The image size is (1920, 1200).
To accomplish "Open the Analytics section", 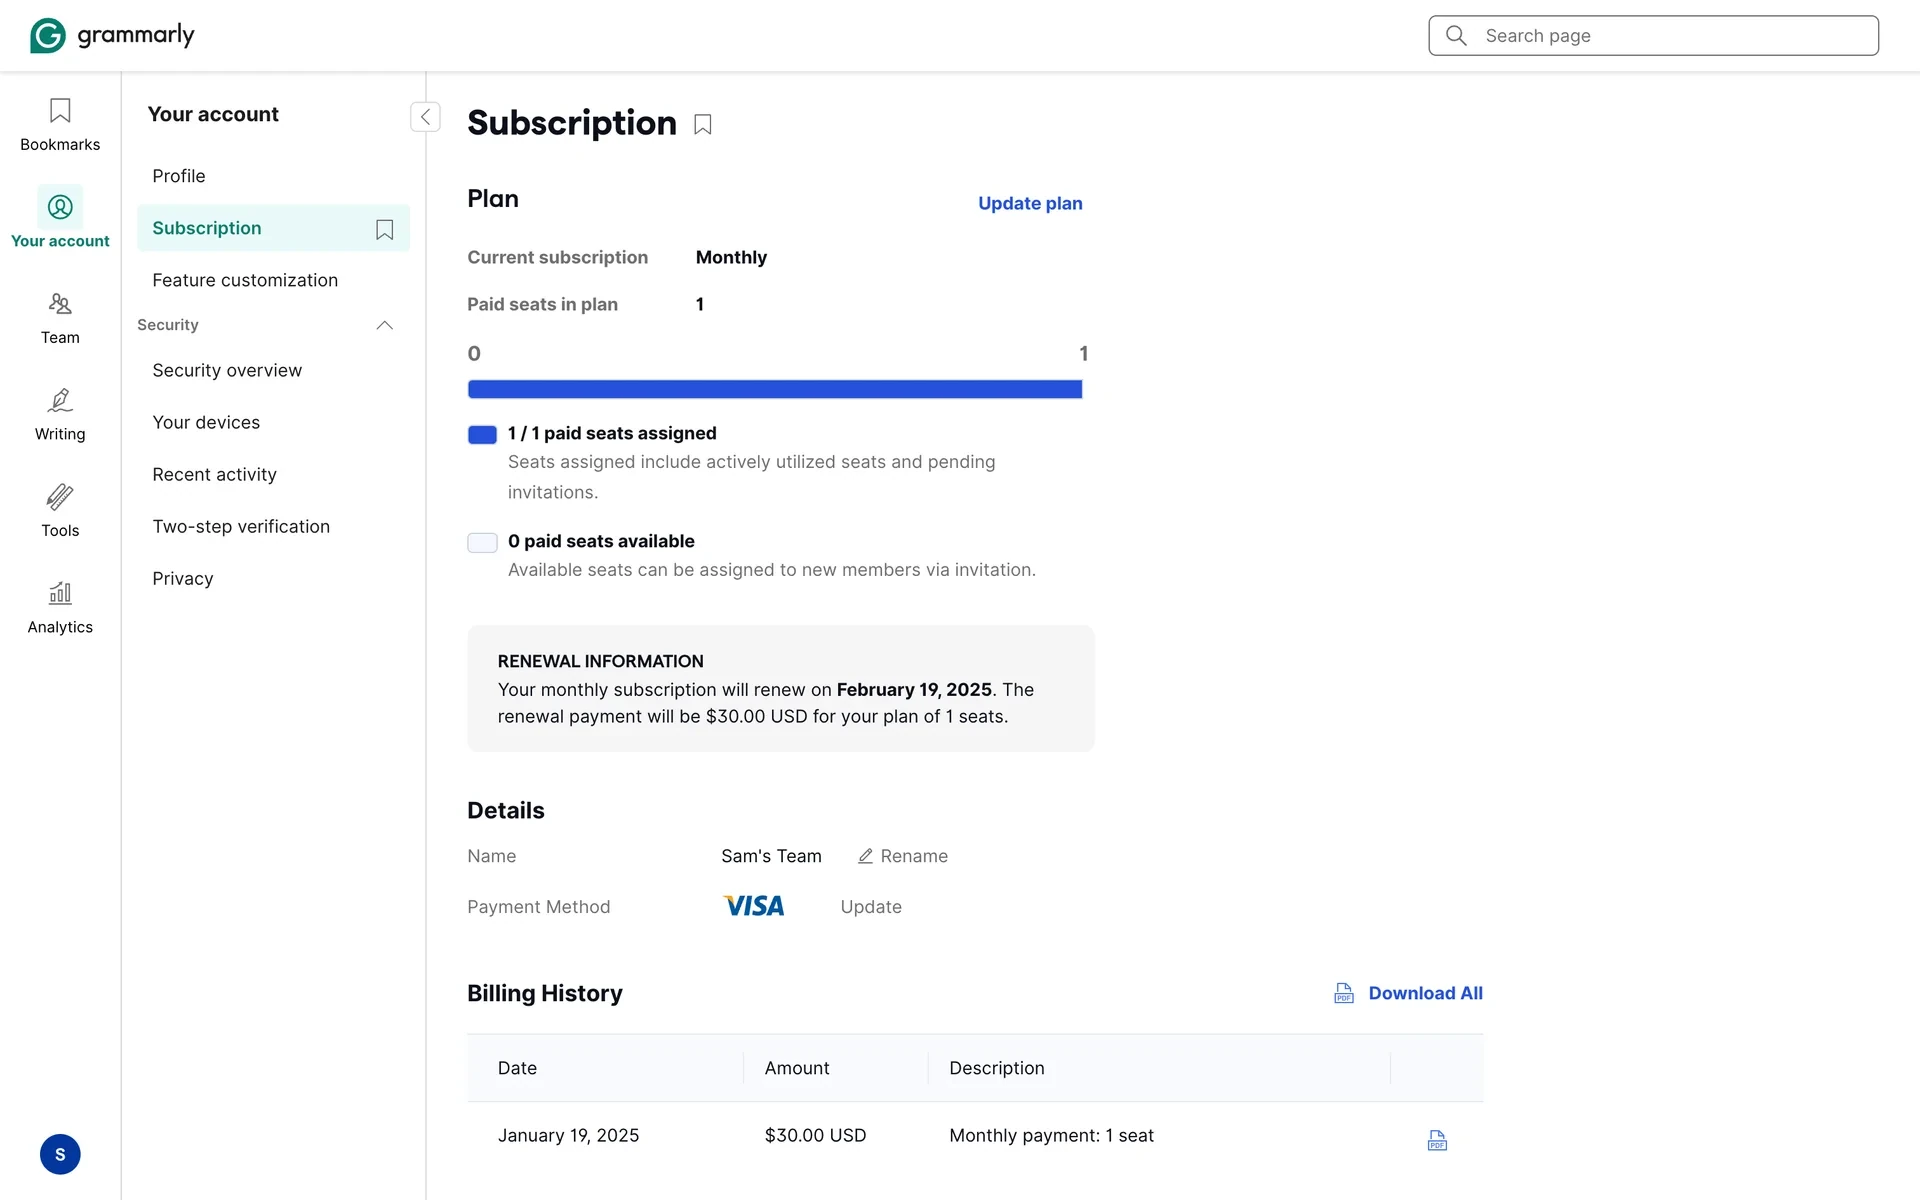I will pos(60,608).
